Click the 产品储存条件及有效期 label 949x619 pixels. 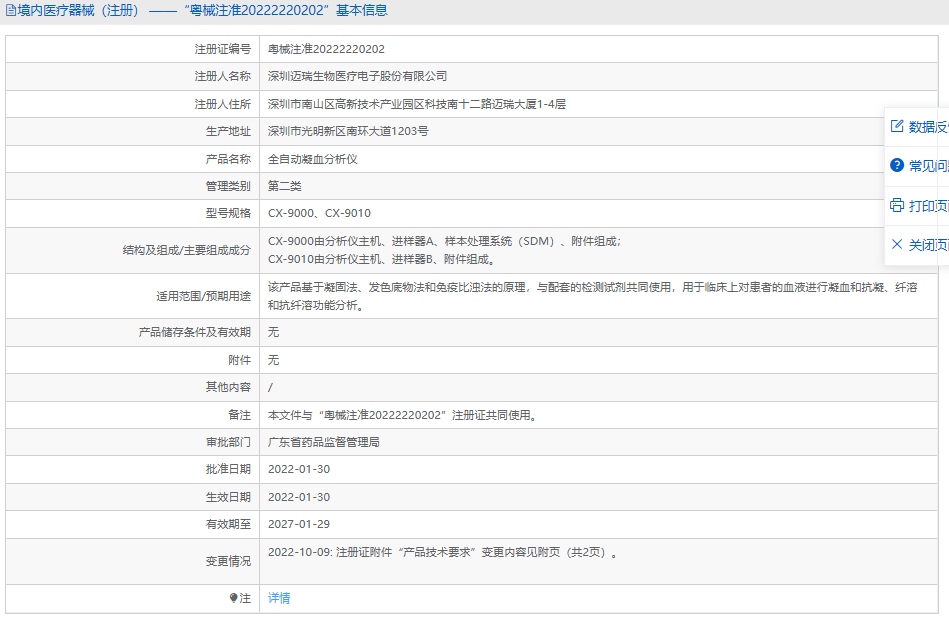pos(194,332)
